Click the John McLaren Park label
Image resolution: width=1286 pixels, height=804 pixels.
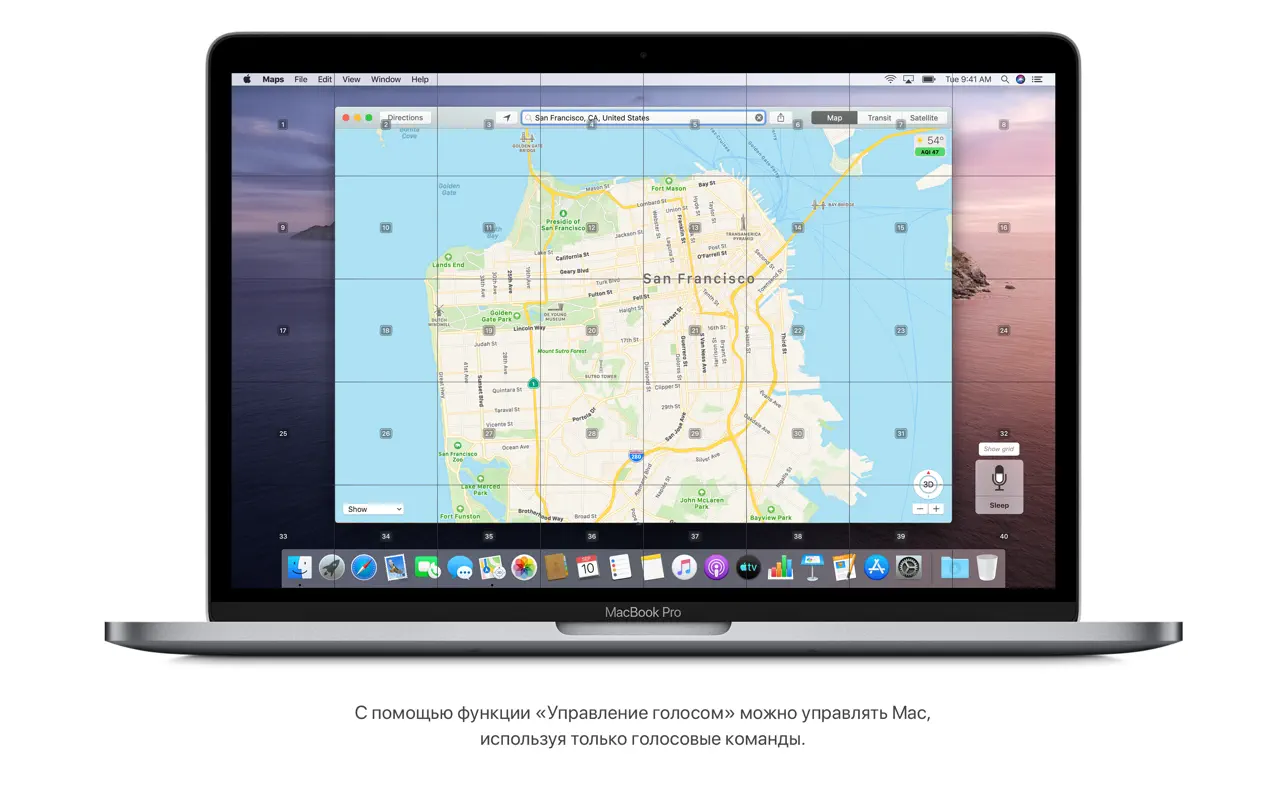702,502
